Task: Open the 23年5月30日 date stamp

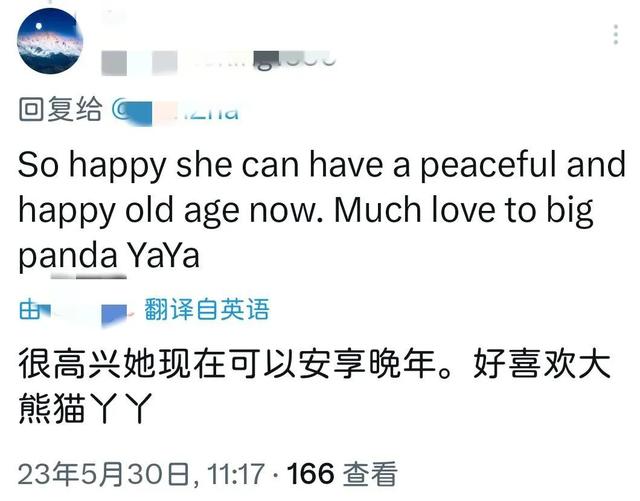Action: pos(104,474)
